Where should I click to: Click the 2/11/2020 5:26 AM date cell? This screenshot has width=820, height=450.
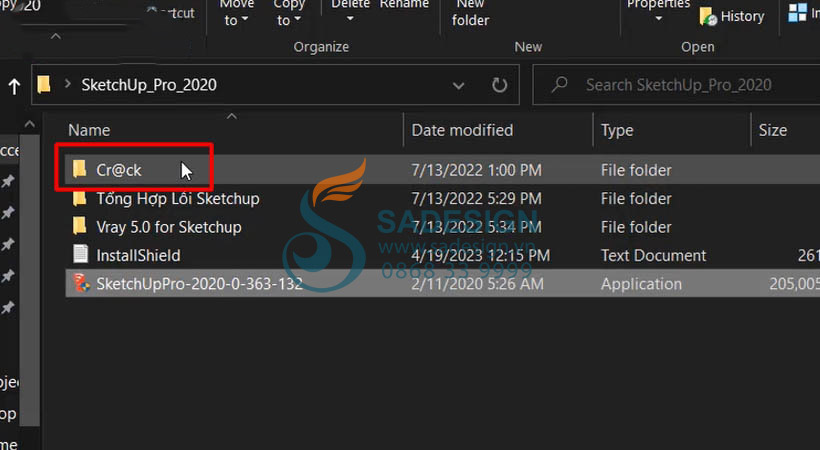coord(477,284)
